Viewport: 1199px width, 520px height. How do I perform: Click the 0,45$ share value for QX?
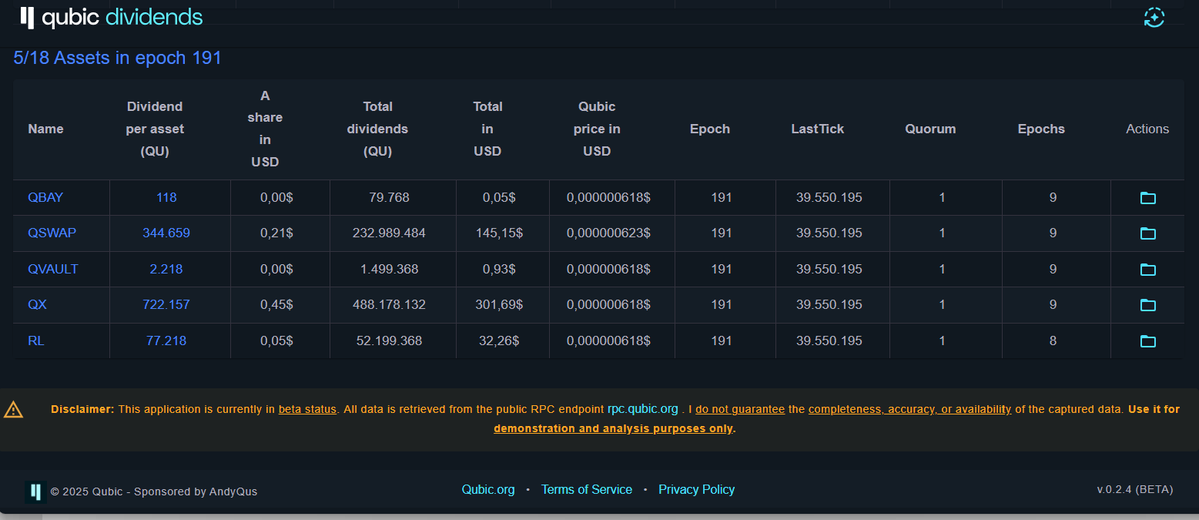[277, 304]
